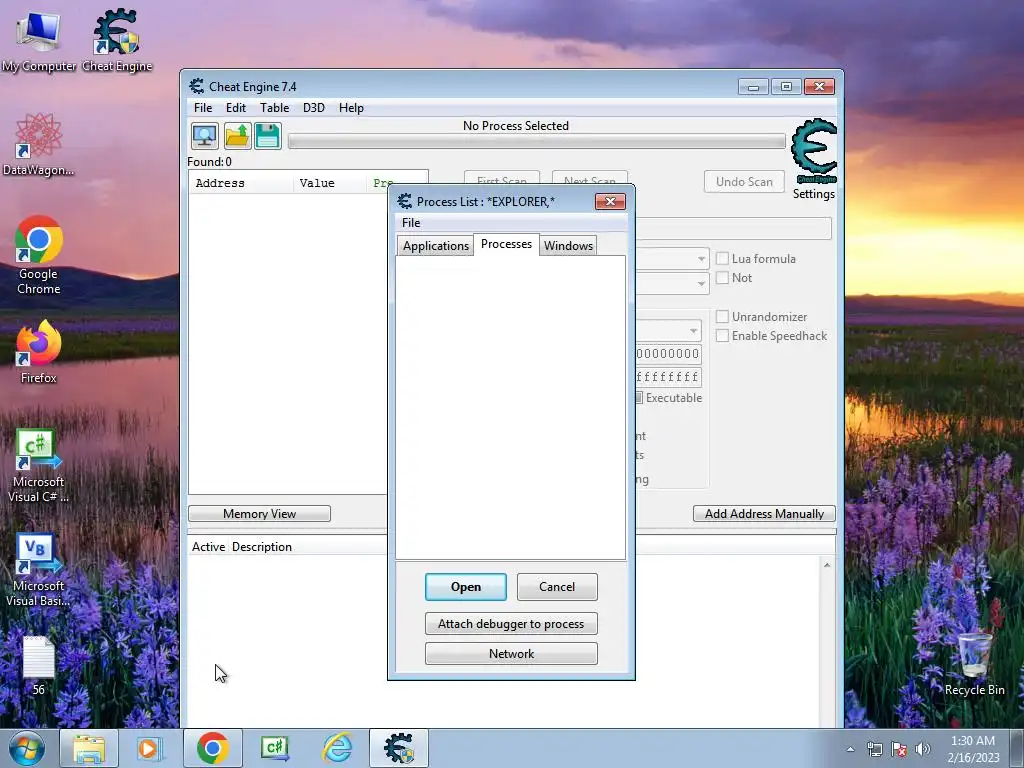This screenshot has height=768, width=1024.
Task: Click the scan start address field
Action: (x=669, y=354)
